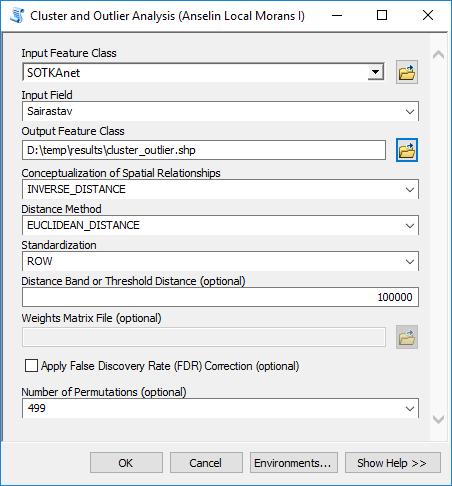
Task: Click the Output Feature Class path field
Action: tap(204, 150)
